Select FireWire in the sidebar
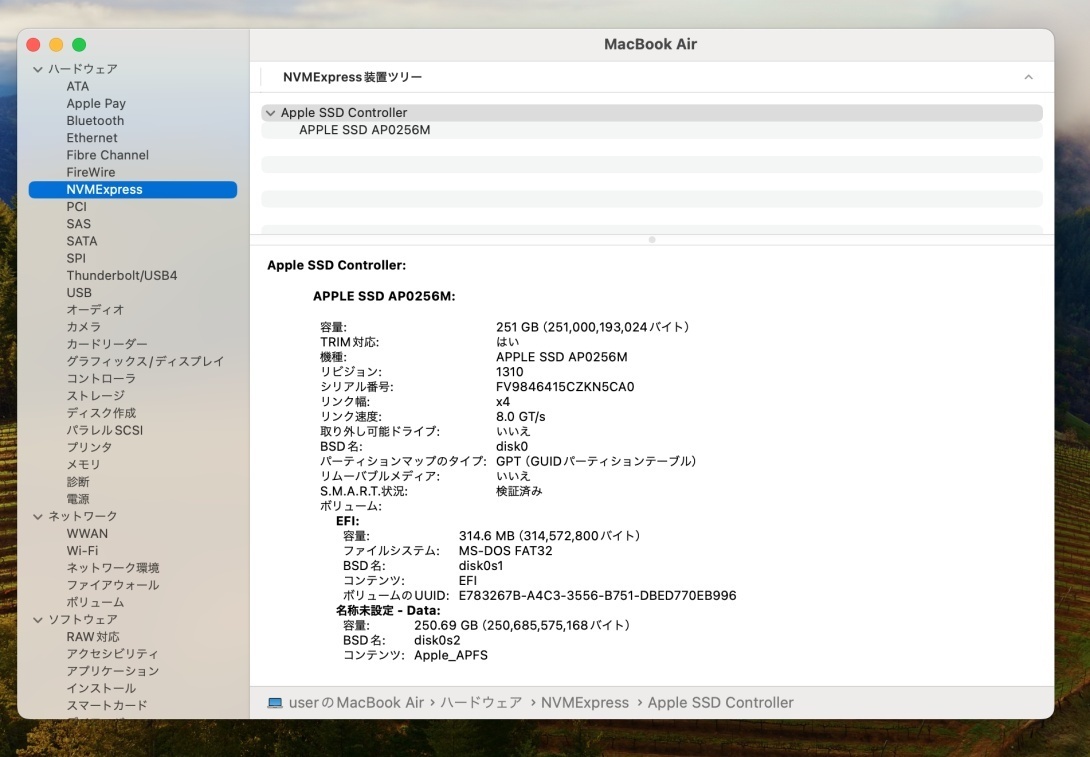 pos(91,172)
